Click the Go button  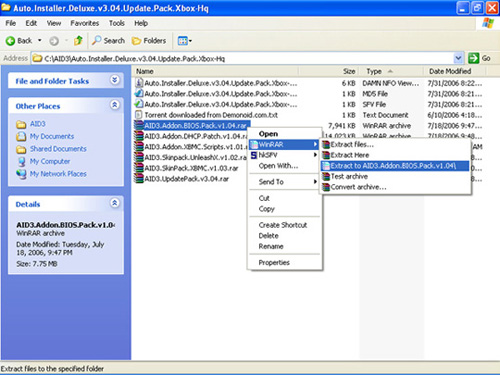tap(479, 58)
